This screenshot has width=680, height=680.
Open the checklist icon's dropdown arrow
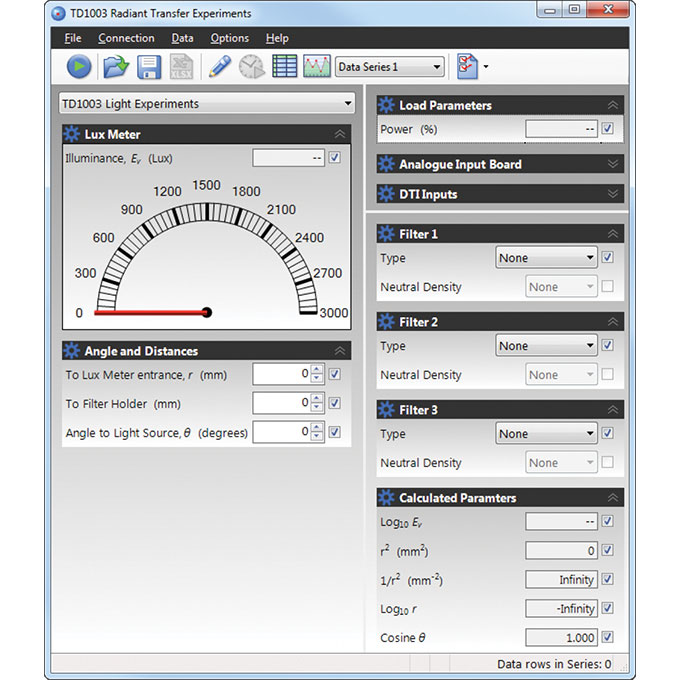coord(486,67)
